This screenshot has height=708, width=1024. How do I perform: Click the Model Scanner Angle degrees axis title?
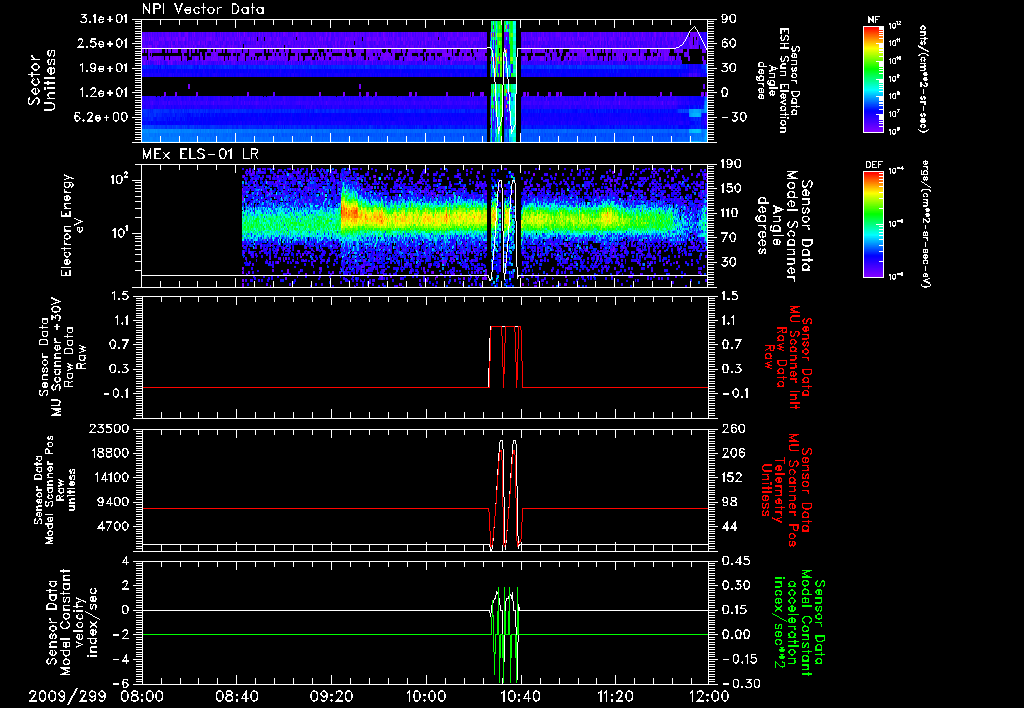point(784,225)
